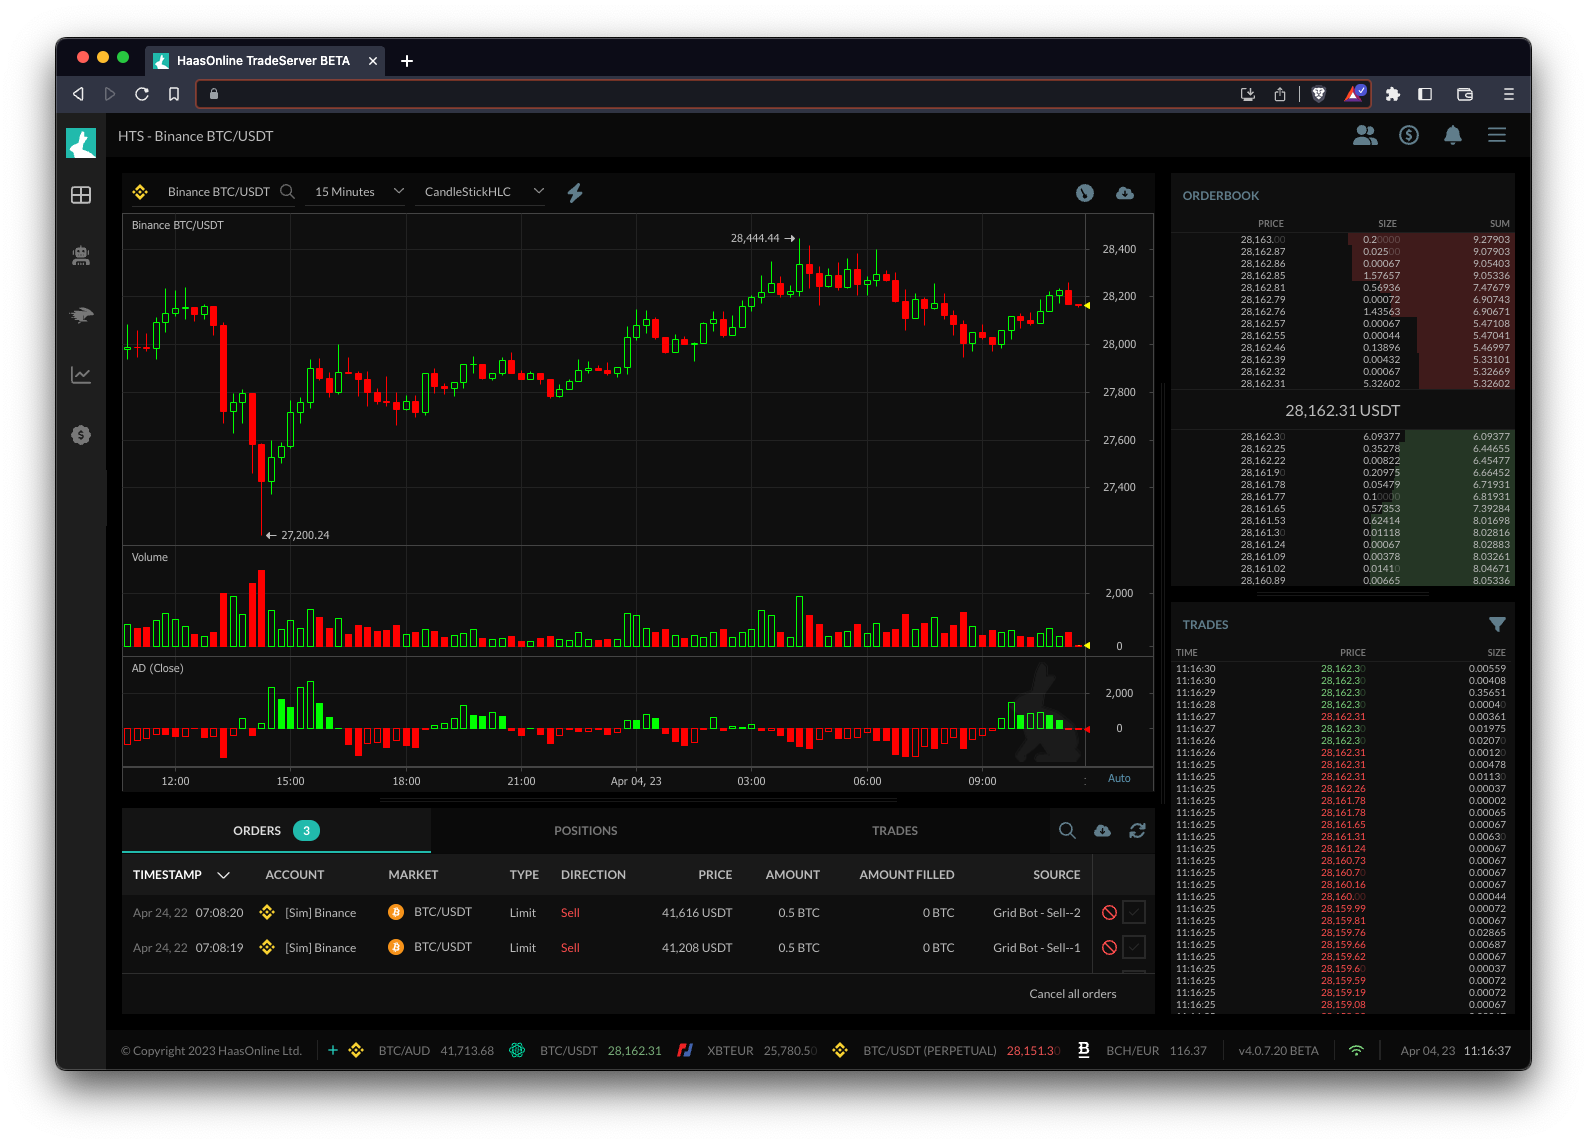Sort orders by the TIMESTAMP chevron
Image resolution: width=1587 pixels, height=1144 pixels.
[x=224, y=875]
